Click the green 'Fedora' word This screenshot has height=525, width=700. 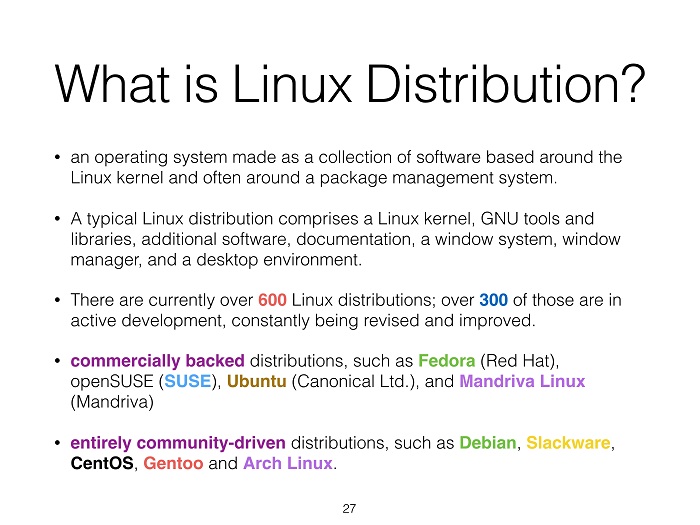[x=446, y=361]
